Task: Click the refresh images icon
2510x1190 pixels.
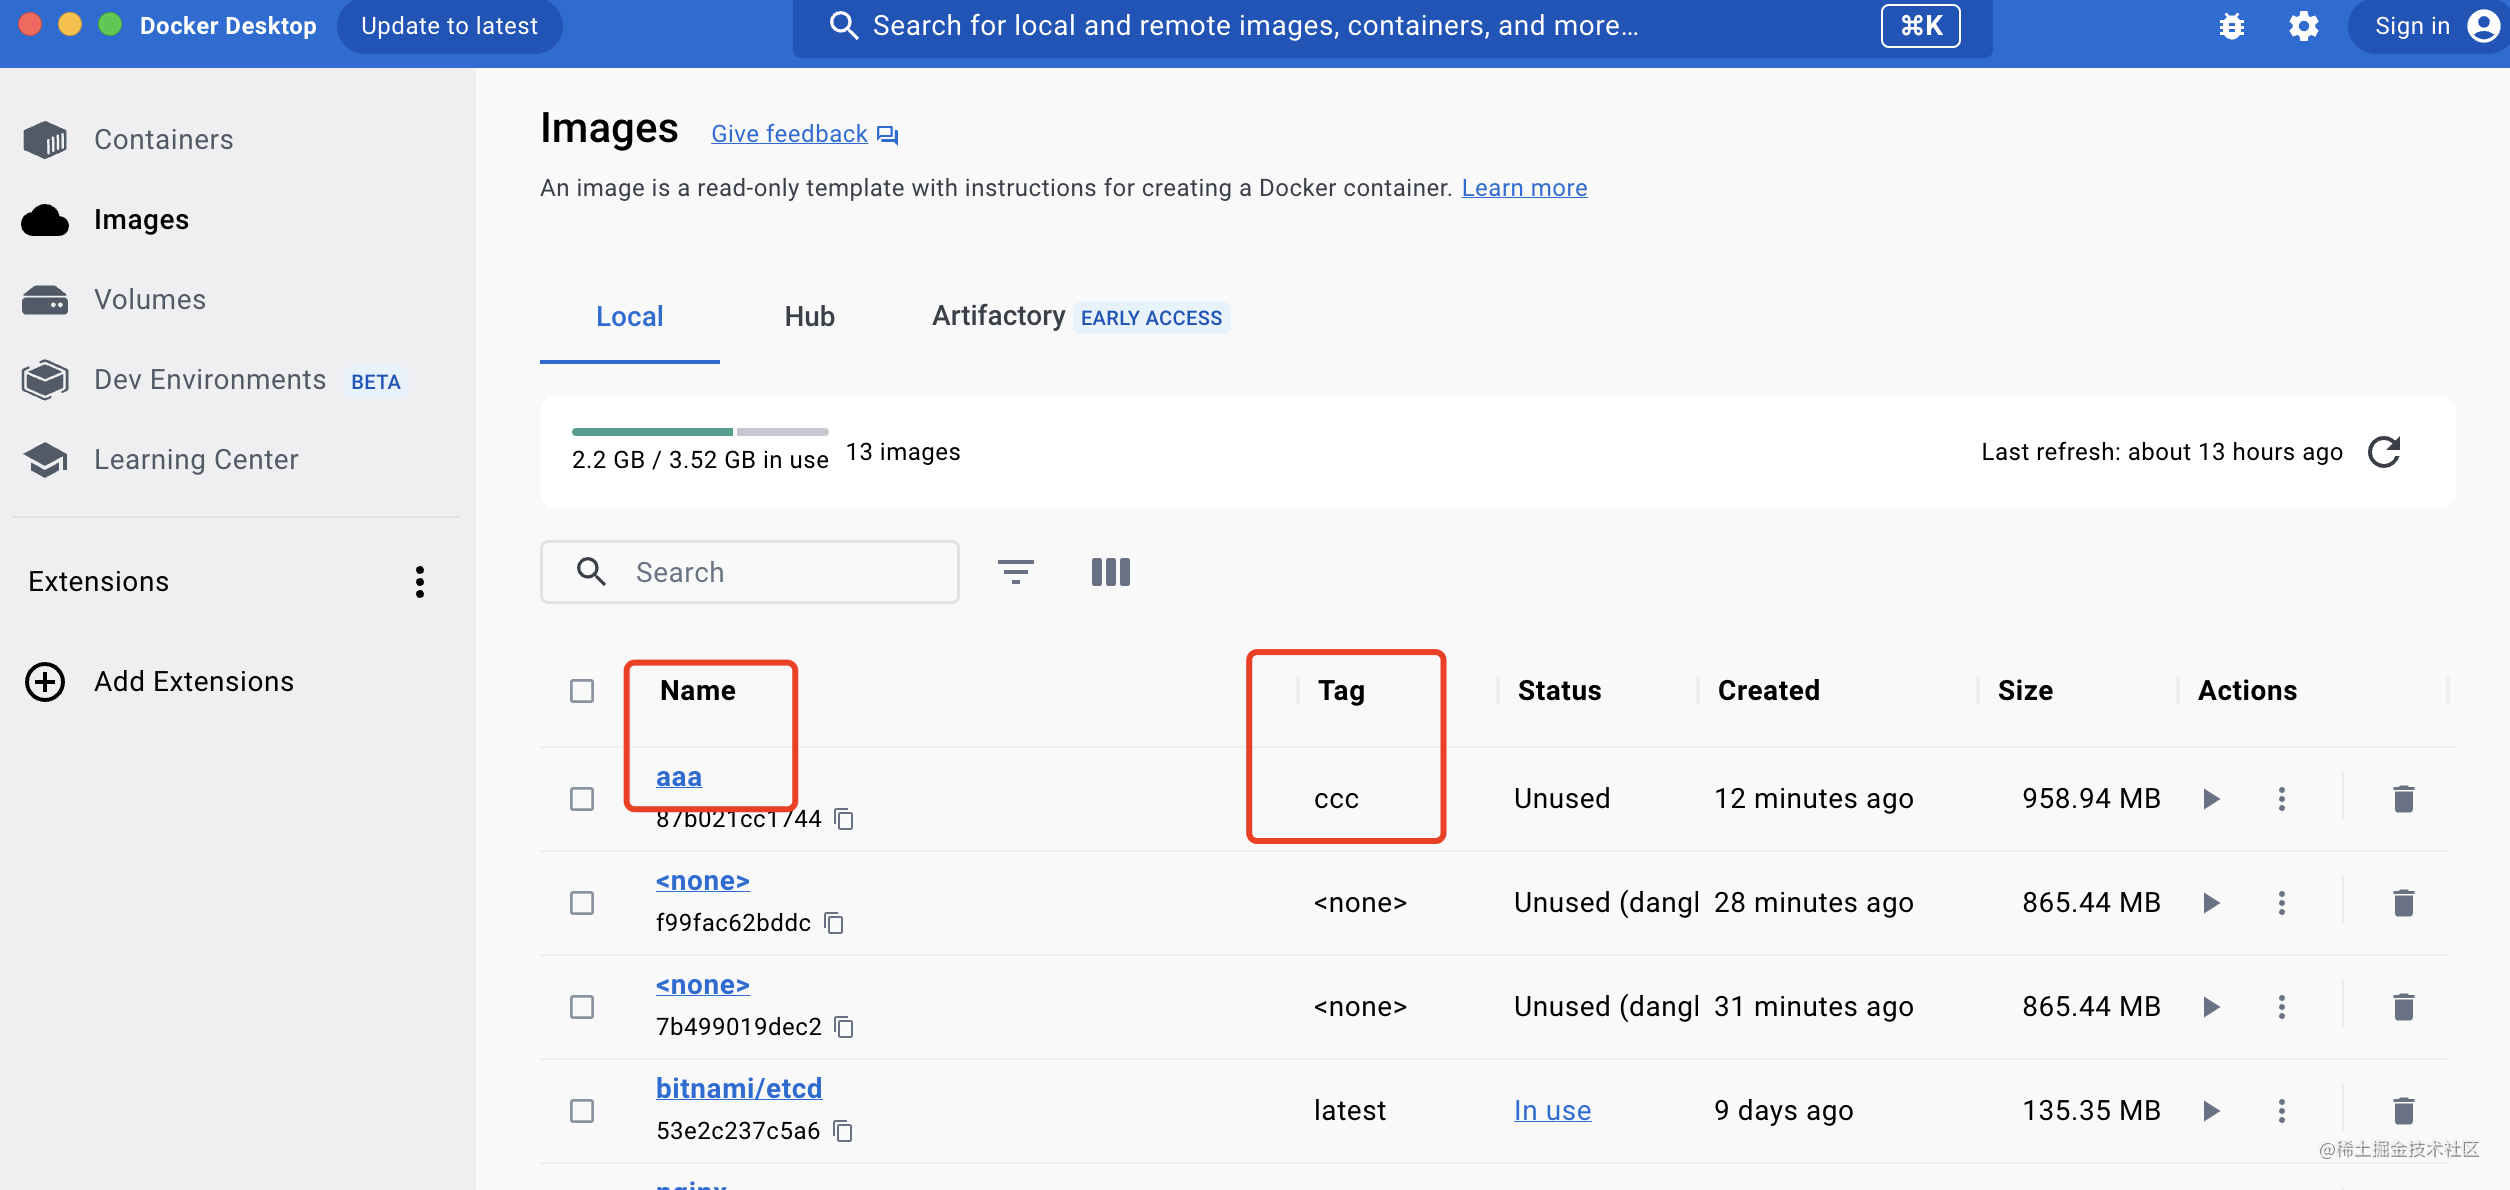Action: (2384, 452)
